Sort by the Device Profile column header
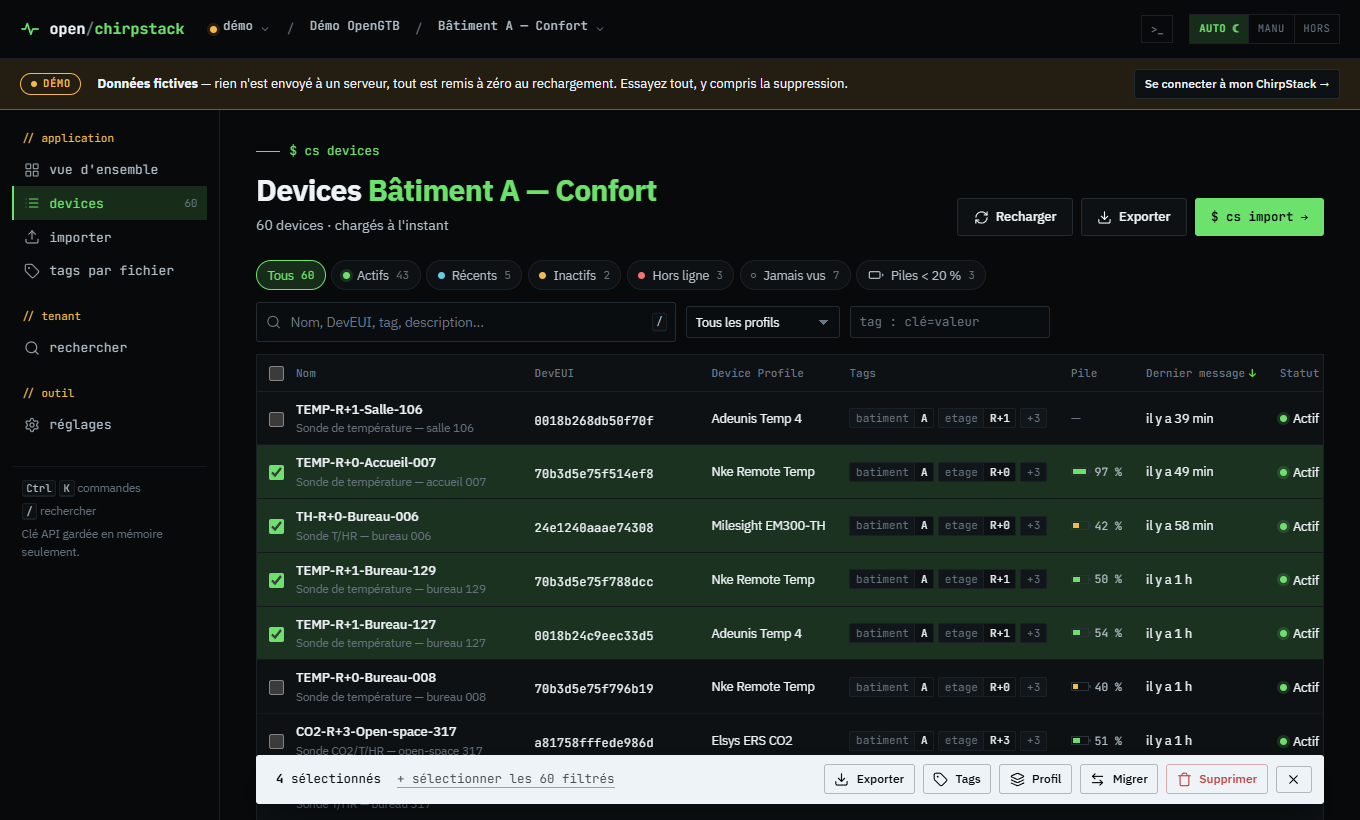The height and width of the screenshot is (820, 1360). [x=757, y=373]
